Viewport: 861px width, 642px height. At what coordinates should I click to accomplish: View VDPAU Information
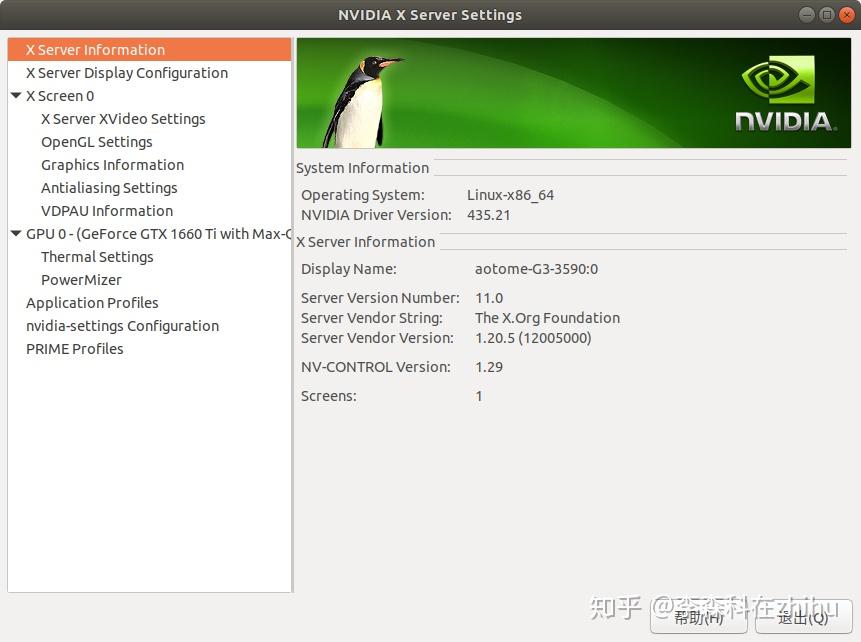tap(107, 210)
